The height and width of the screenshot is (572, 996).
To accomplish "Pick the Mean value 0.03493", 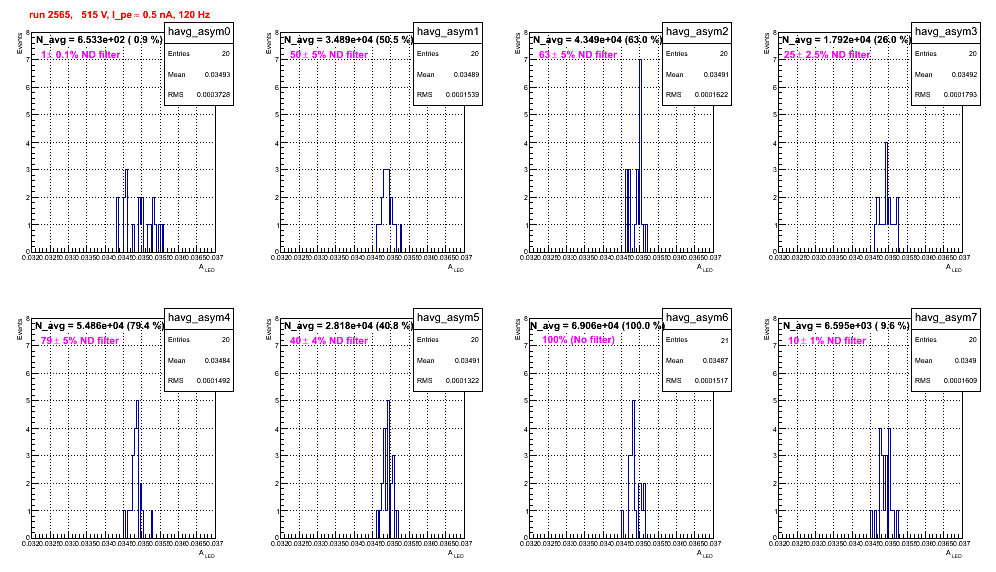I will click(x=217, y=74).
